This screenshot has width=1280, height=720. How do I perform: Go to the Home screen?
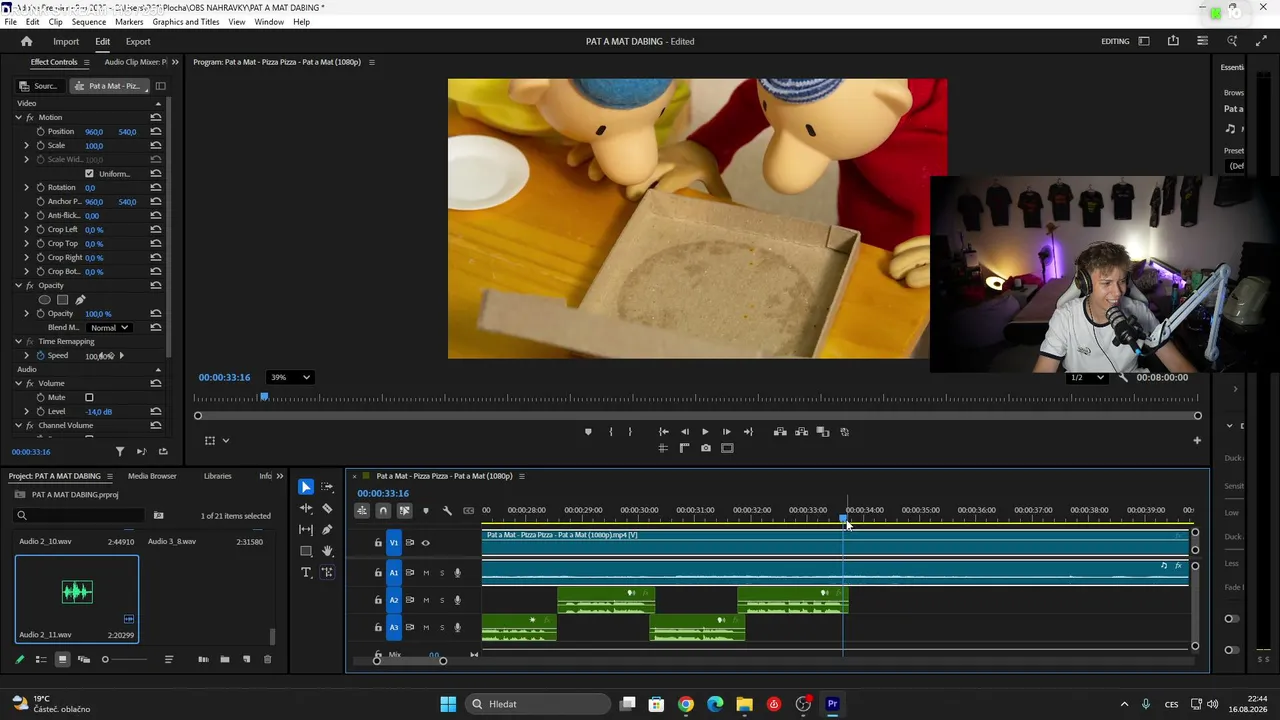pos(27,41)
